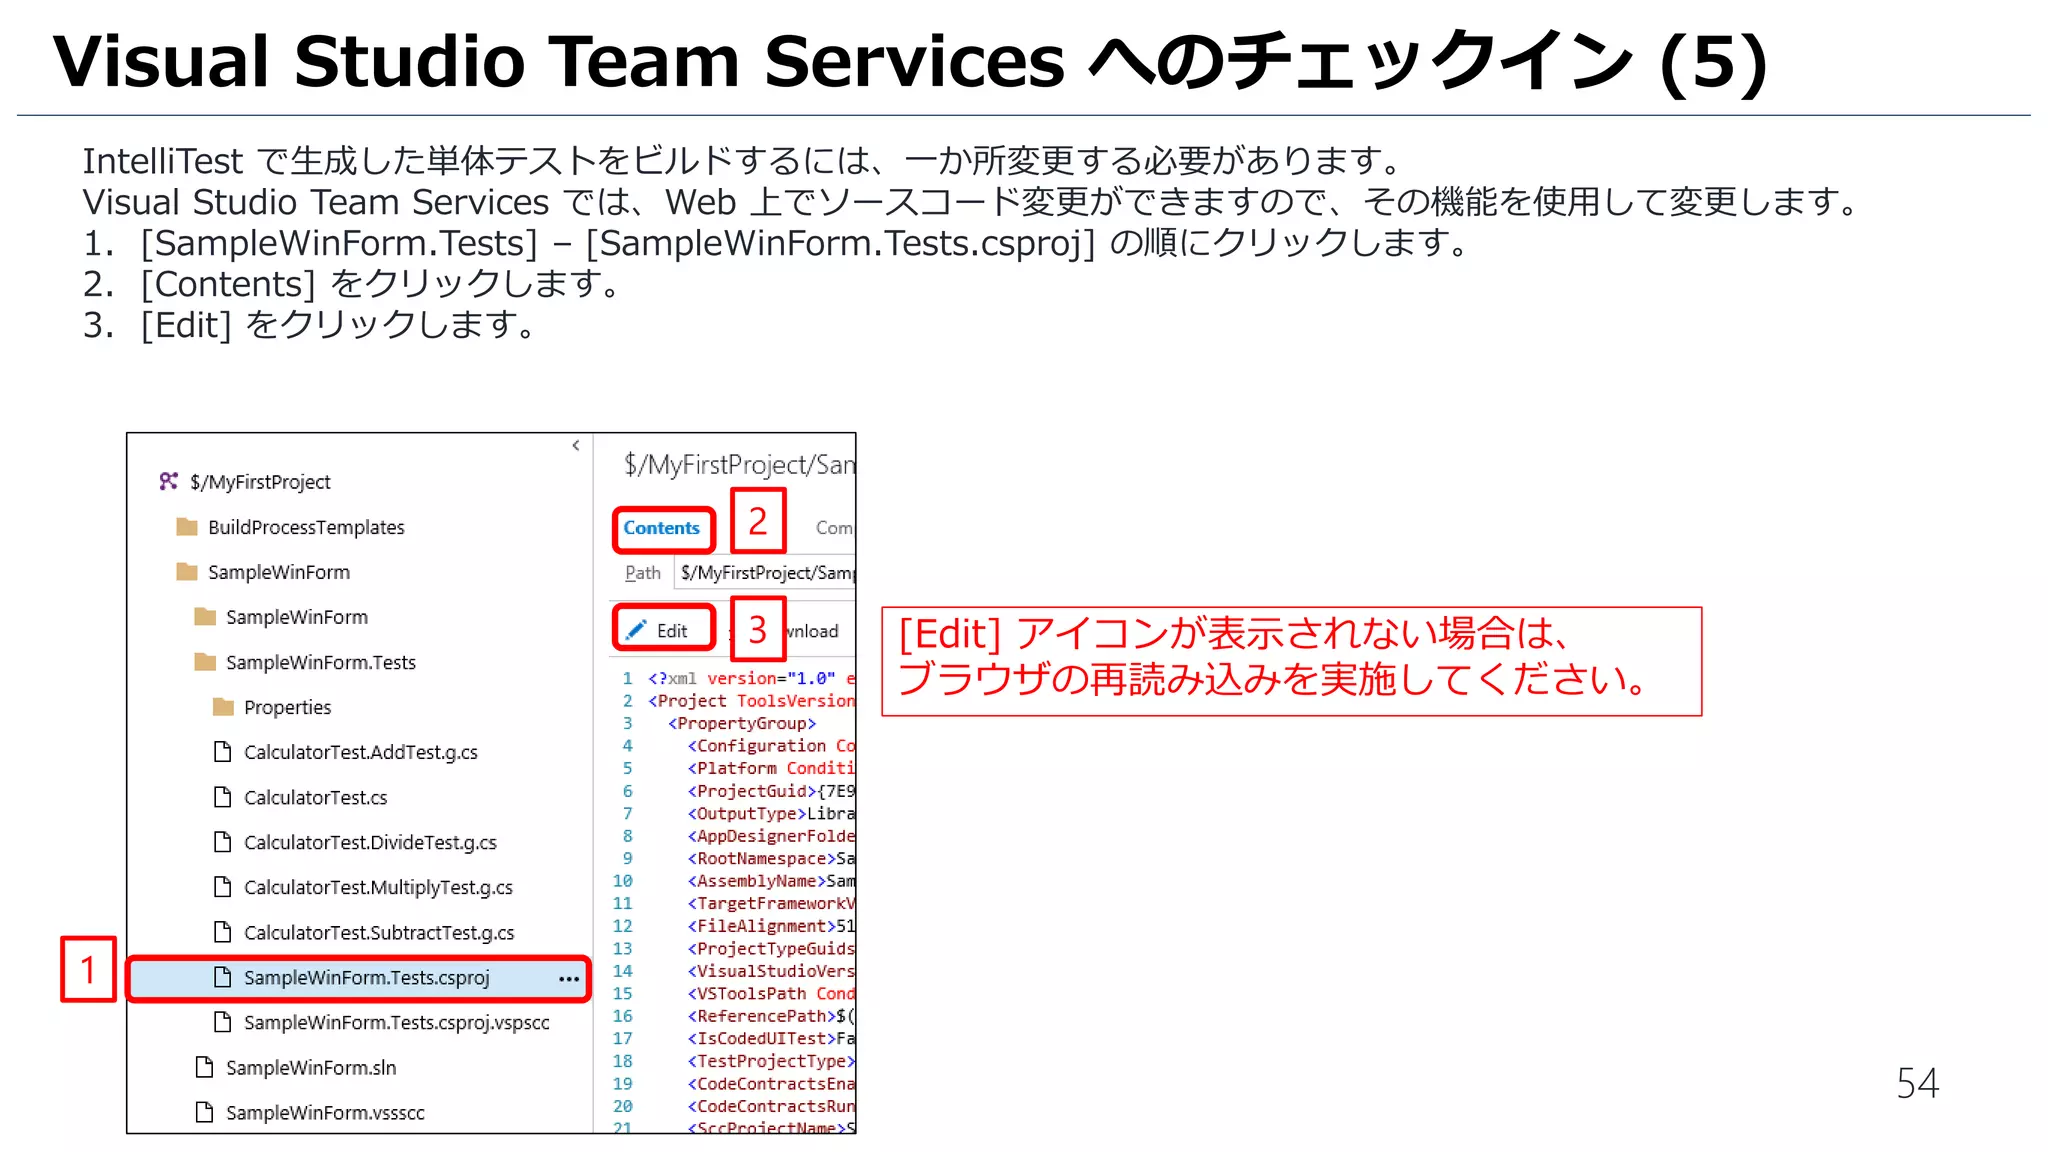Click the file icon of CalculatorTest.AddTest.g.cs

point(222,751)
